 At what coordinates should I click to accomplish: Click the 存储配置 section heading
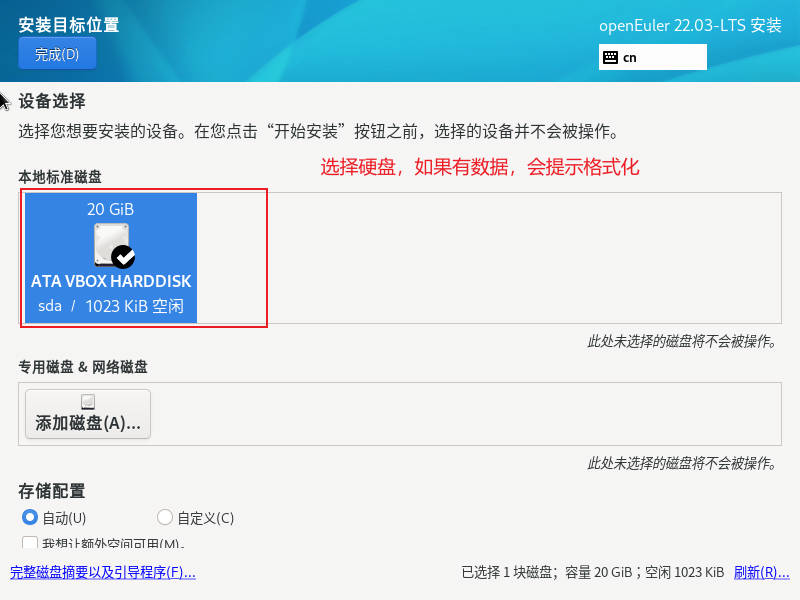click(x=52, y=491)
